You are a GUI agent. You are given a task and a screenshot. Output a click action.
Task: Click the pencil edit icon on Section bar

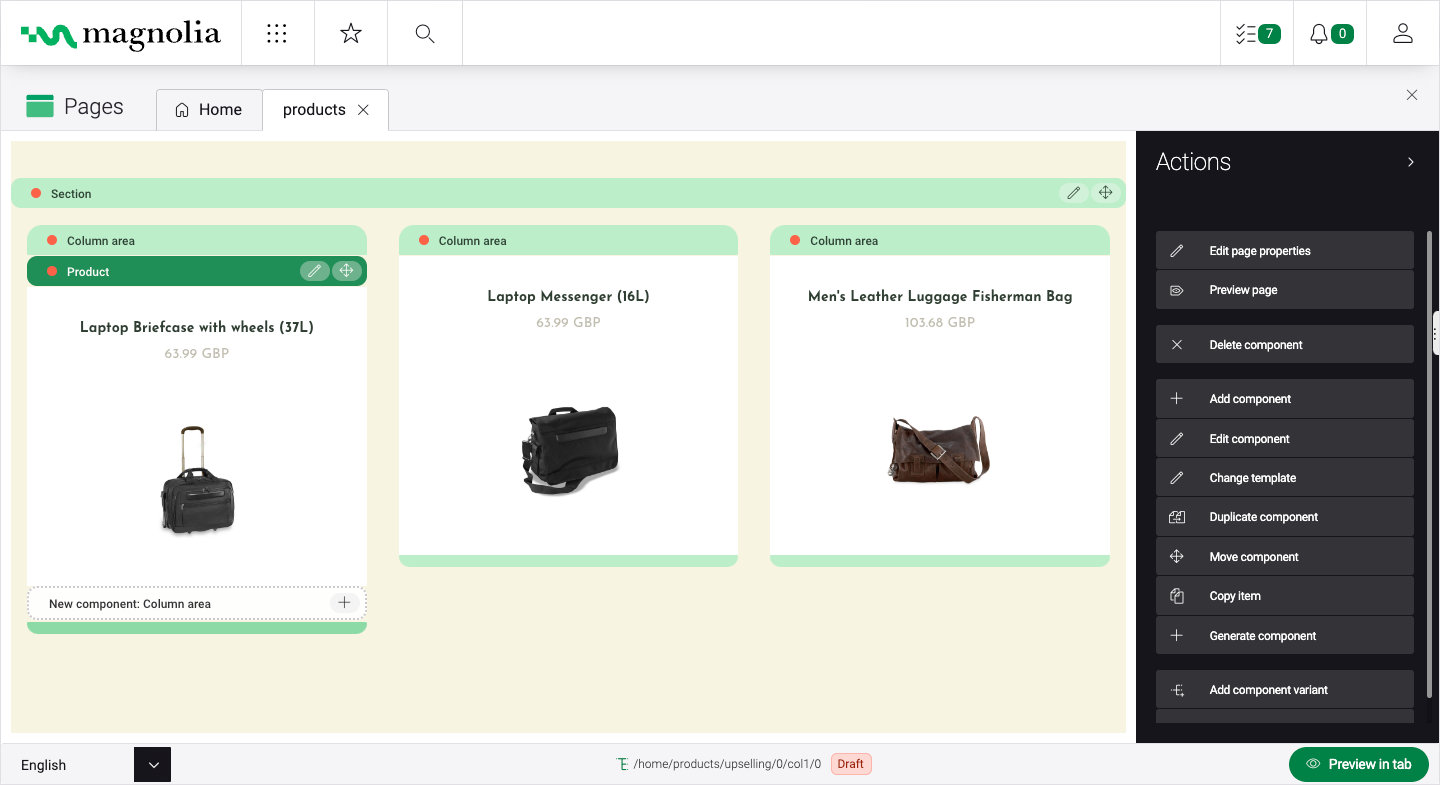coord(1073,193)
